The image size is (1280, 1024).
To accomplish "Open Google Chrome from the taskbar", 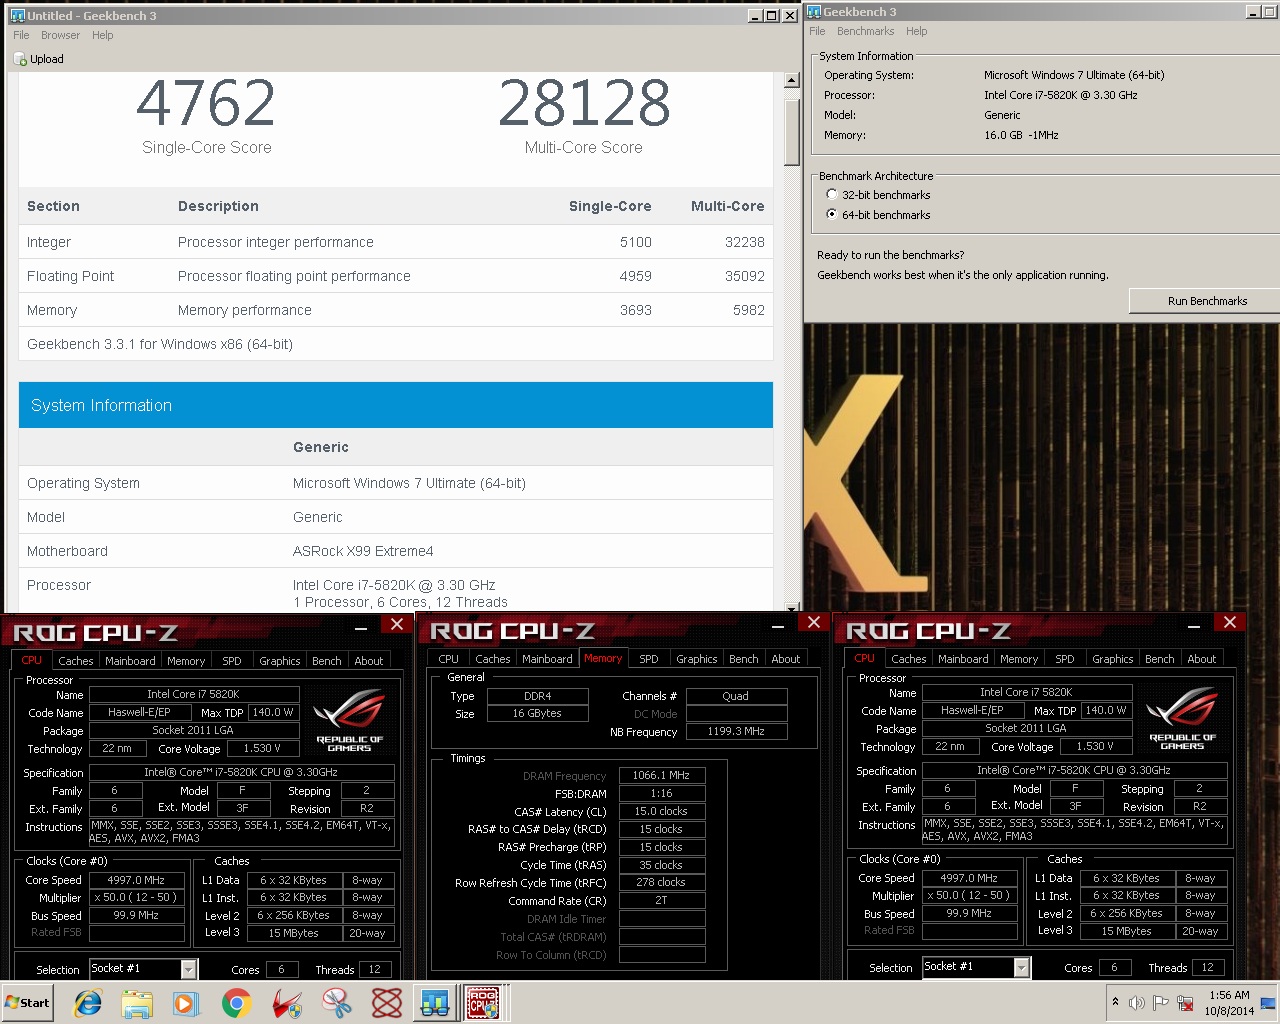I will coord(236,1002).
